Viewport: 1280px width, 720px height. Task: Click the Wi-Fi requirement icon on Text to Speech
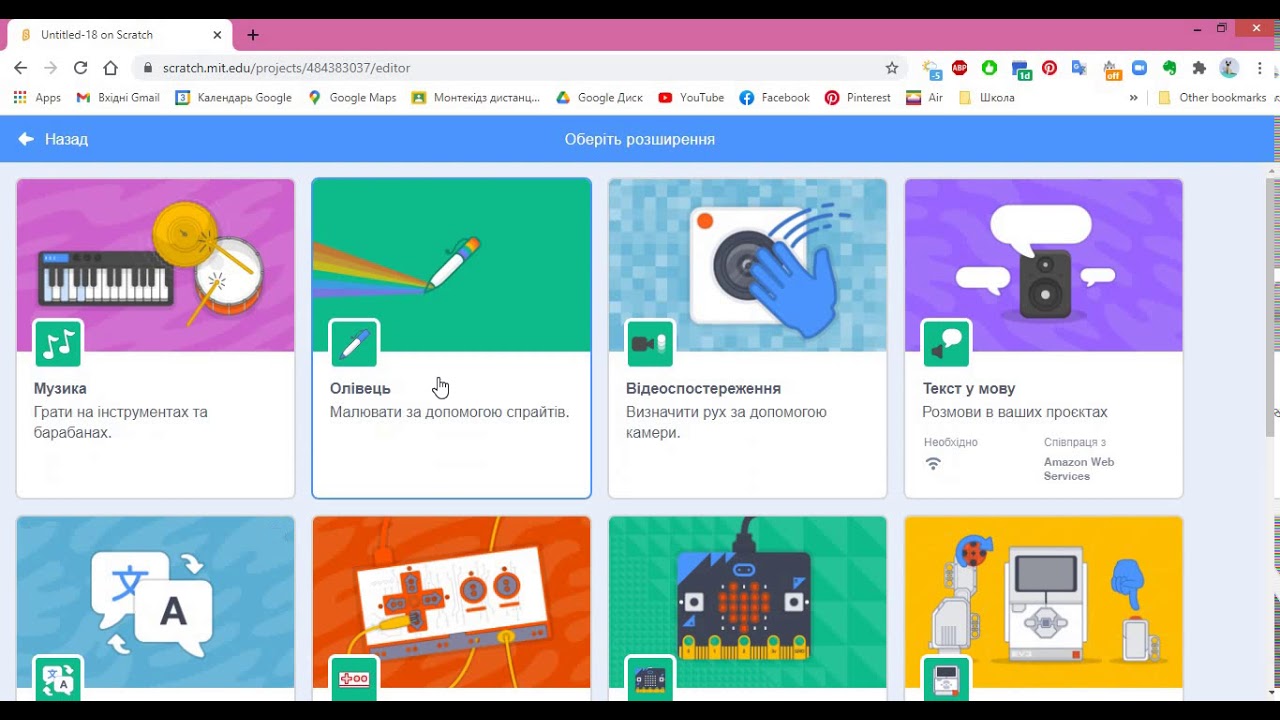(933, 463)
